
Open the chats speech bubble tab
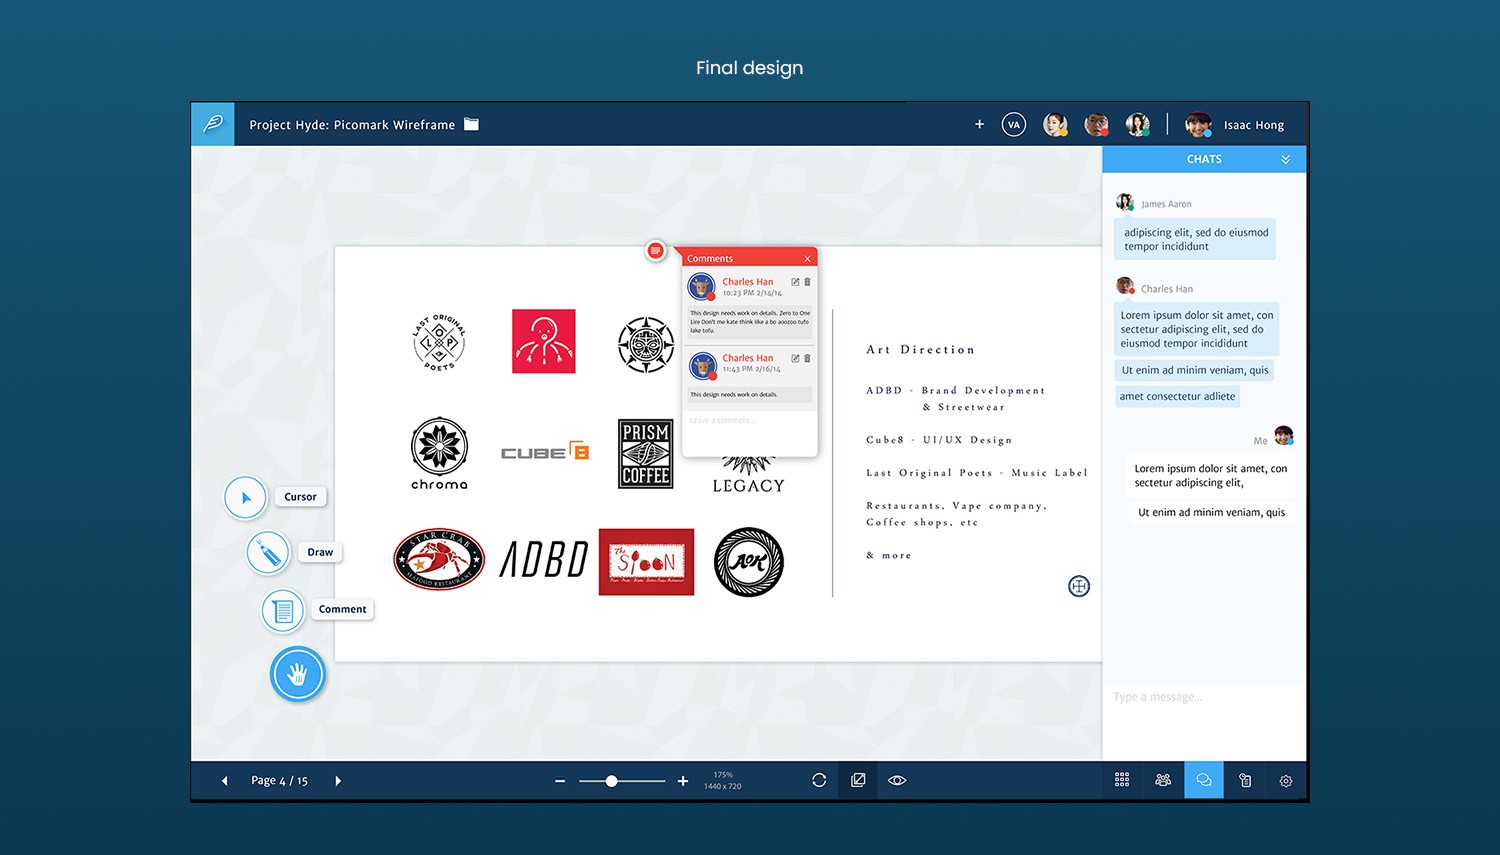coord(1204,780)
